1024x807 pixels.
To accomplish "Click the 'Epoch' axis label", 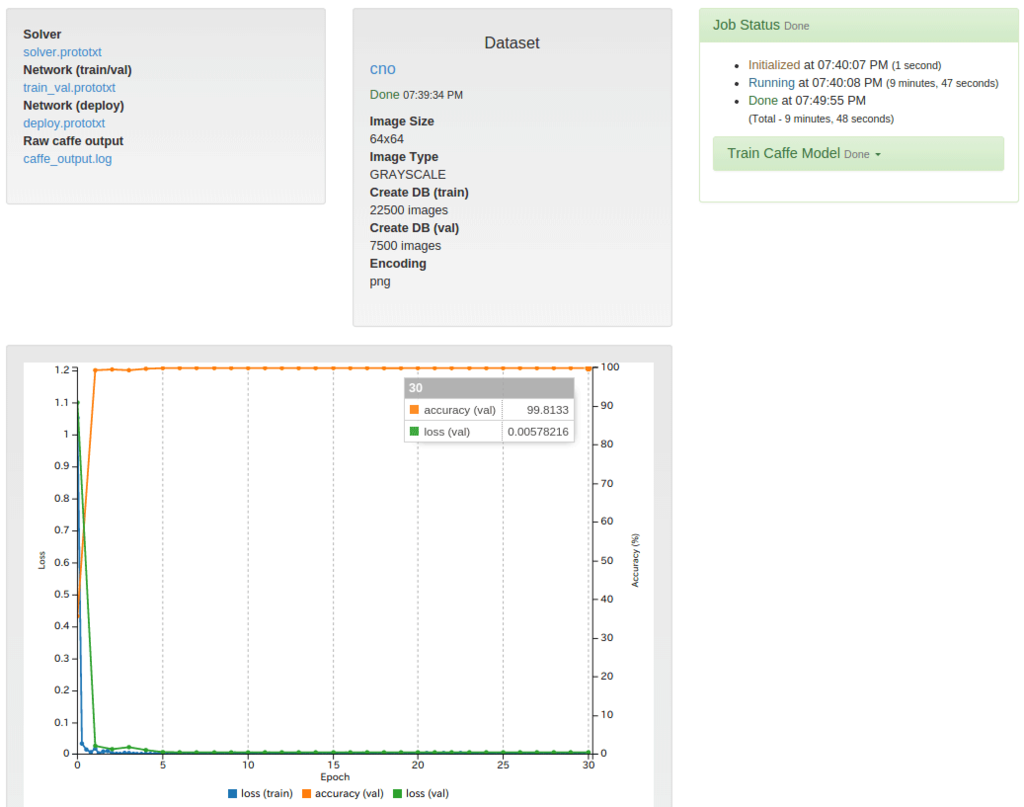I will pyautogui.click(x=334, y=777).
